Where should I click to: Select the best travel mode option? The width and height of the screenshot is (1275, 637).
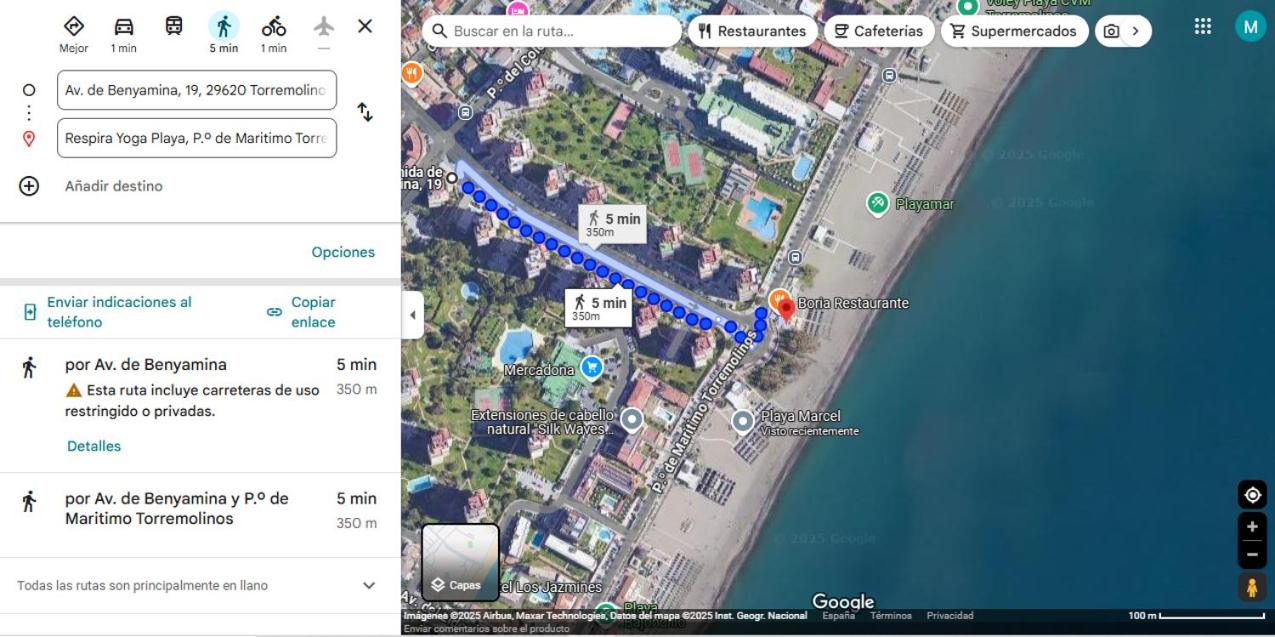tap(74, 34)
